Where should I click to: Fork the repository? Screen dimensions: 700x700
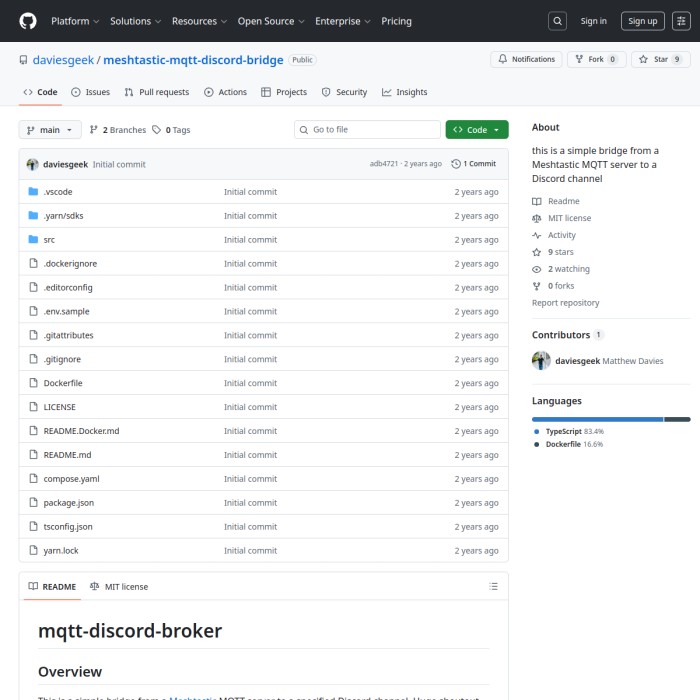tap(596, 60)
